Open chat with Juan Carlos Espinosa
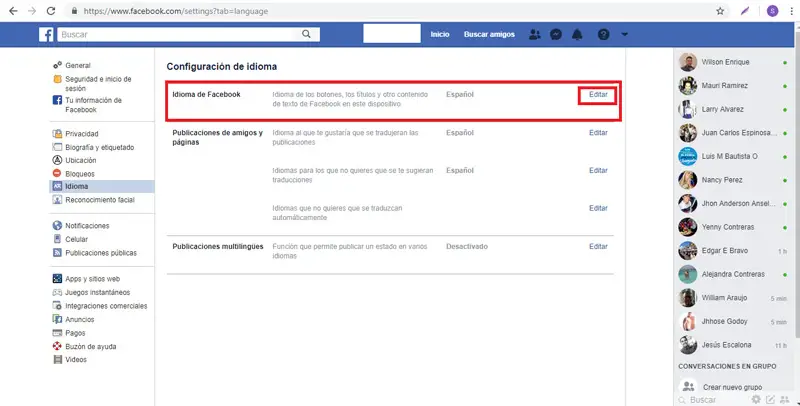 point(734,133)
